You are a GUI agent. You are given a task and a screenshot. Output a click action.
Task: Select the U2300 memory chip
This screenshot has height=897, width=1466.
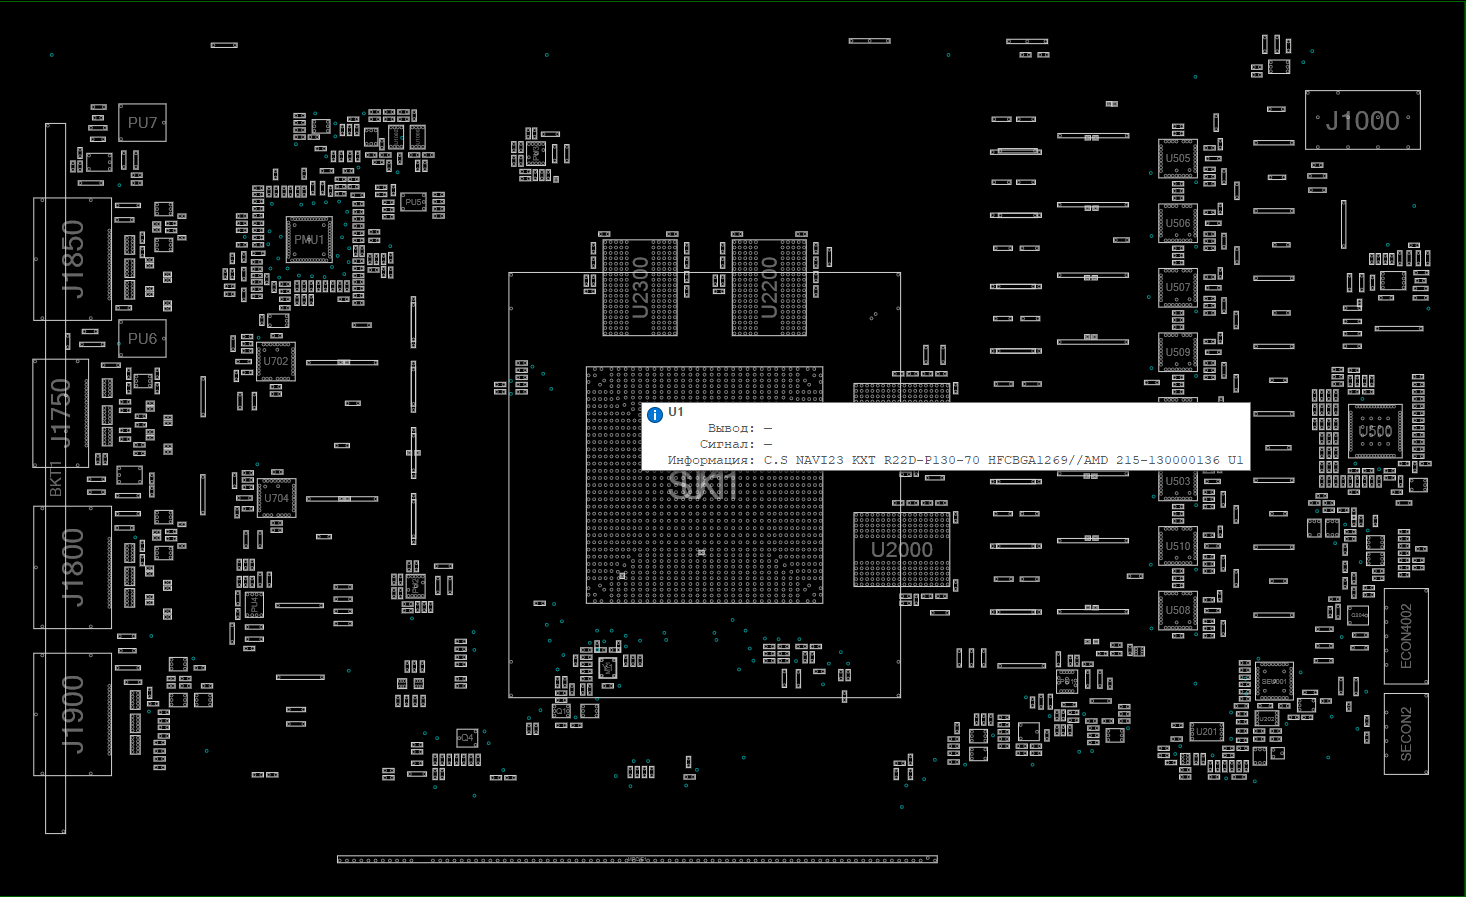[x=640, y=287]
